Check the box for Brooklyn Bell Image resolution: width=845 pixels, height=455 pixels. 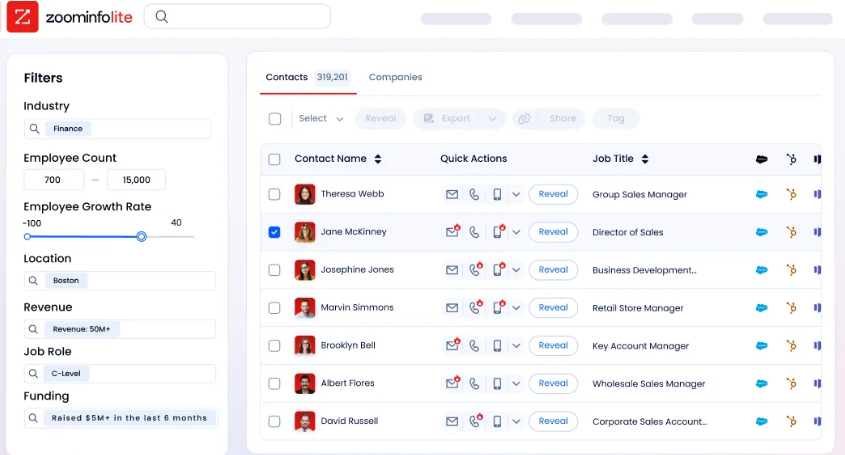pyautogui.click(x=274, y=345)
